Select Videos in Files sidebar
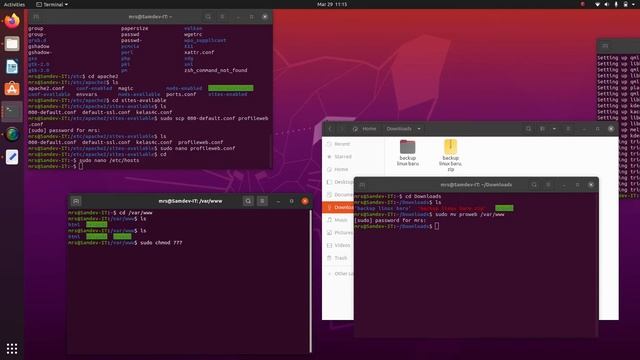This screenshot has height=360, width=640. click(x=339, y=245)
